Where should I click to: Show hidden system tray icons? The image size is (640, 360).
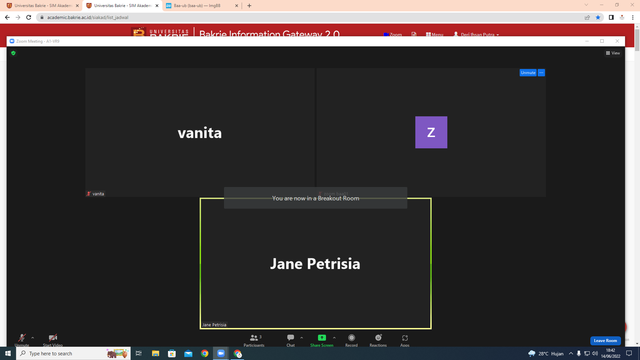coord(571,353)
